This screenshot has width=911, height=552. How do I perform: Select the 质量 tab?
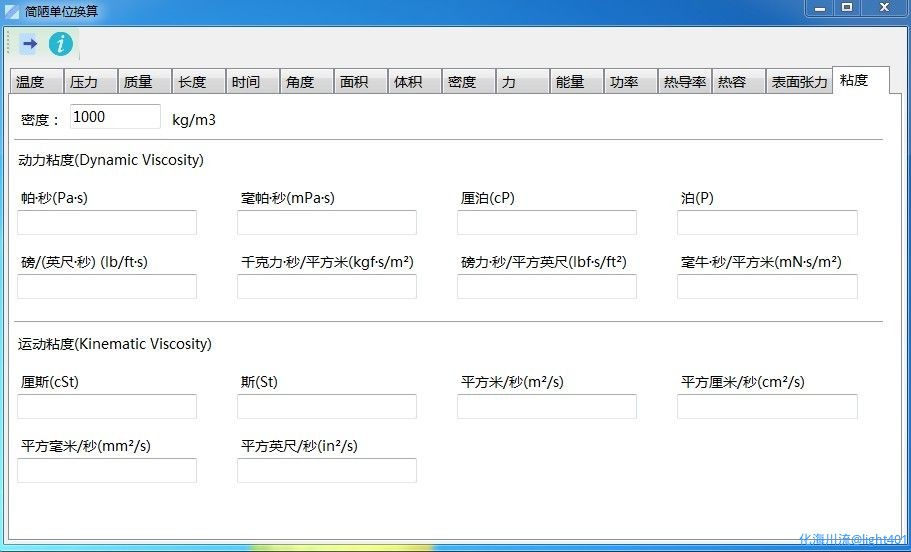(x=144, y=82)
